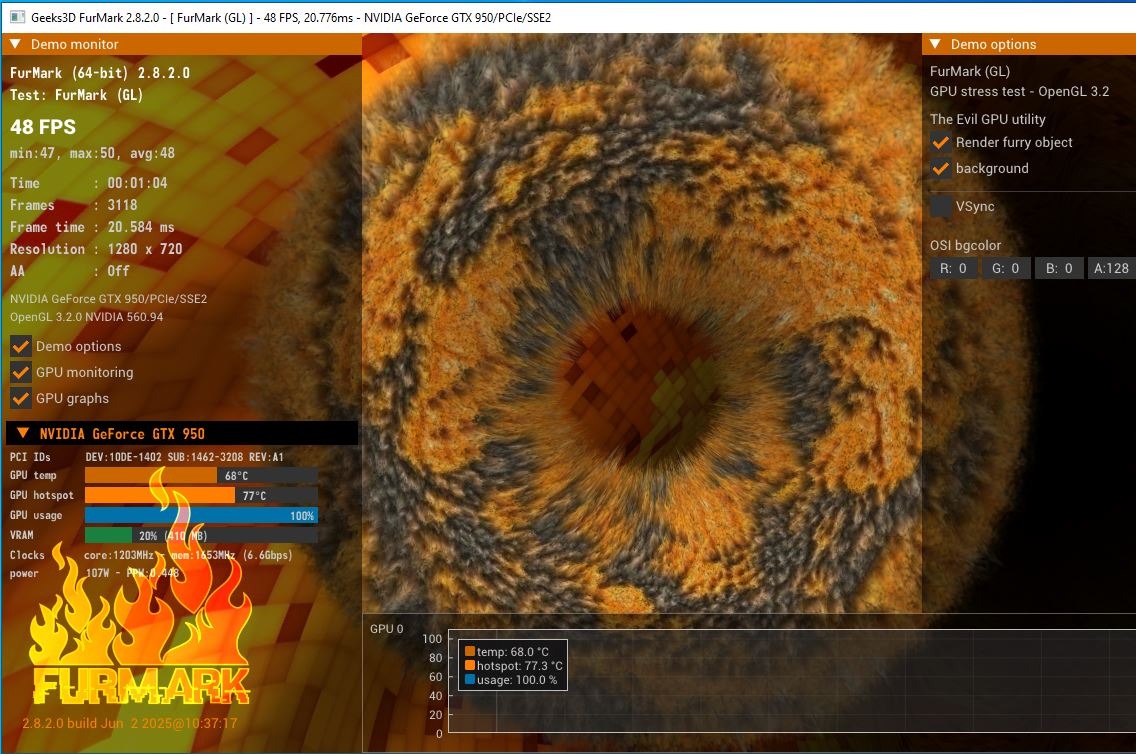Click the 48 FPS readout
The image size is (1136, 754).
click(43, 127)
